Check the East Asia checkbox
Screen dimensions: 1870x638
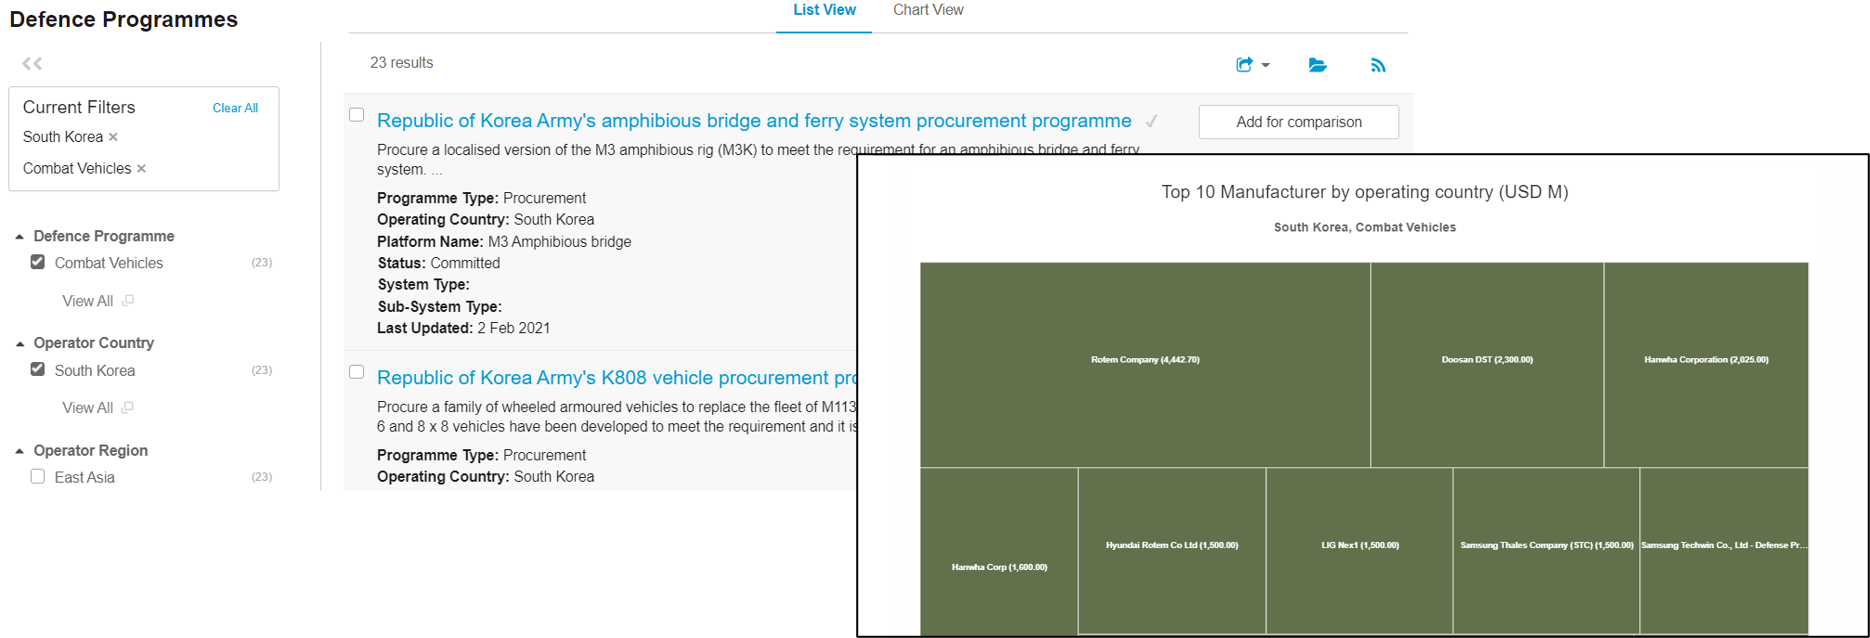tap(38, 477)
